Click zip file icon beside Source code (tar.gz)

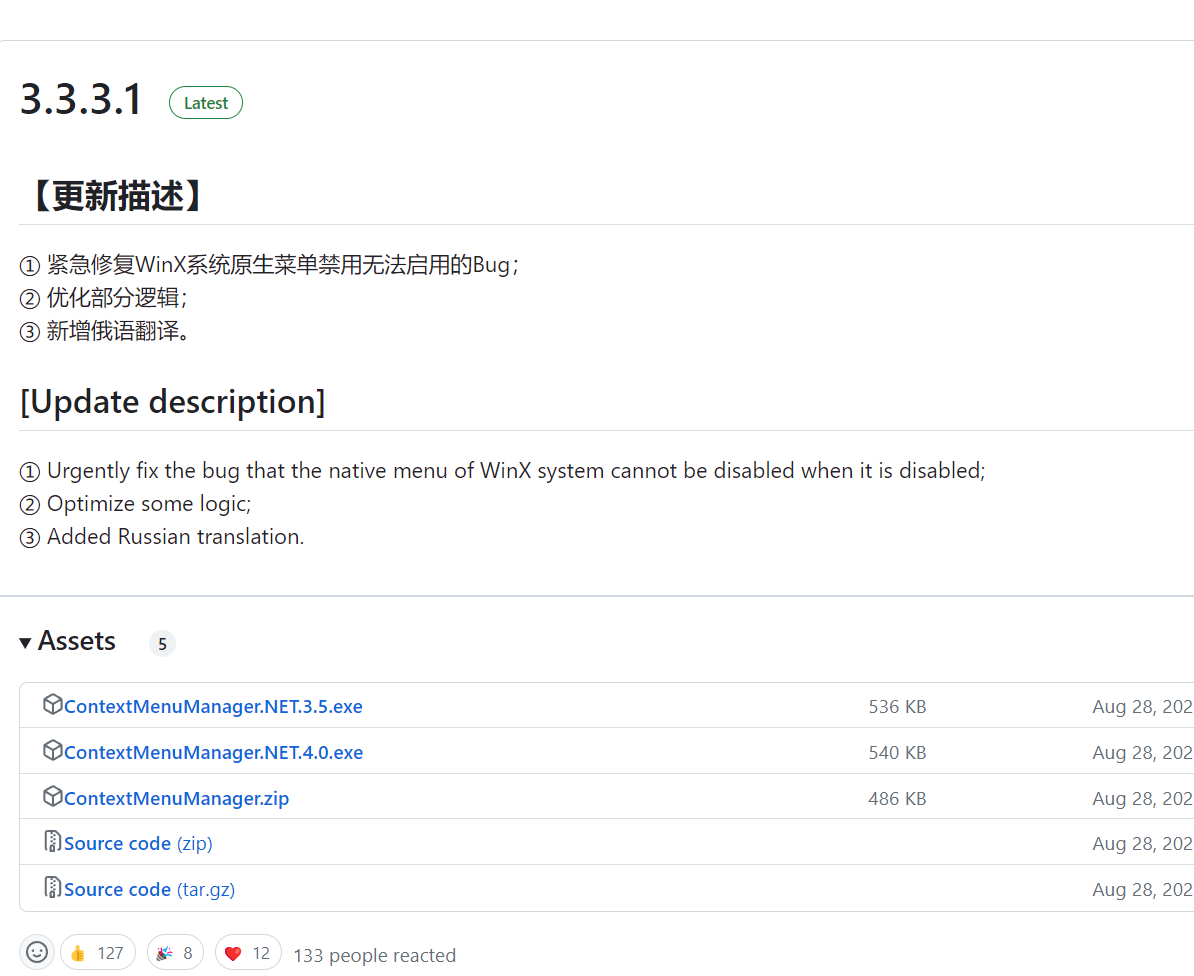click(x=53, y=887)
